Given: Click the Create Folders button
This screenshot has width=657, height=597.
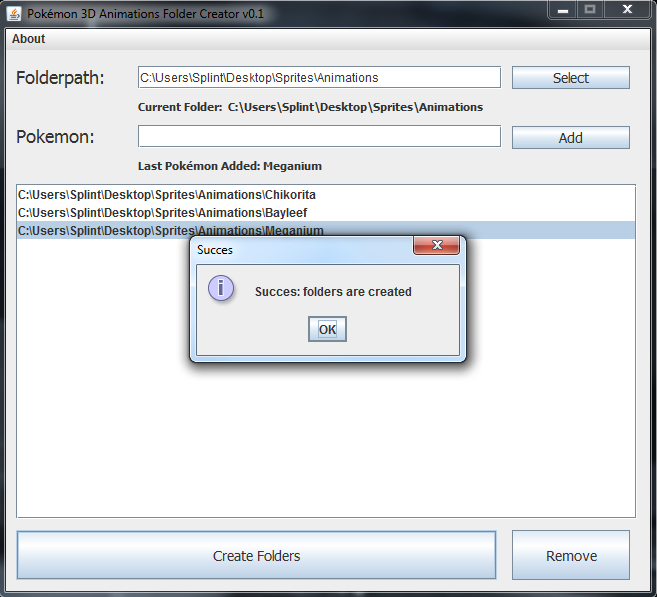Looking at the screenshot, I should (256, 556).
